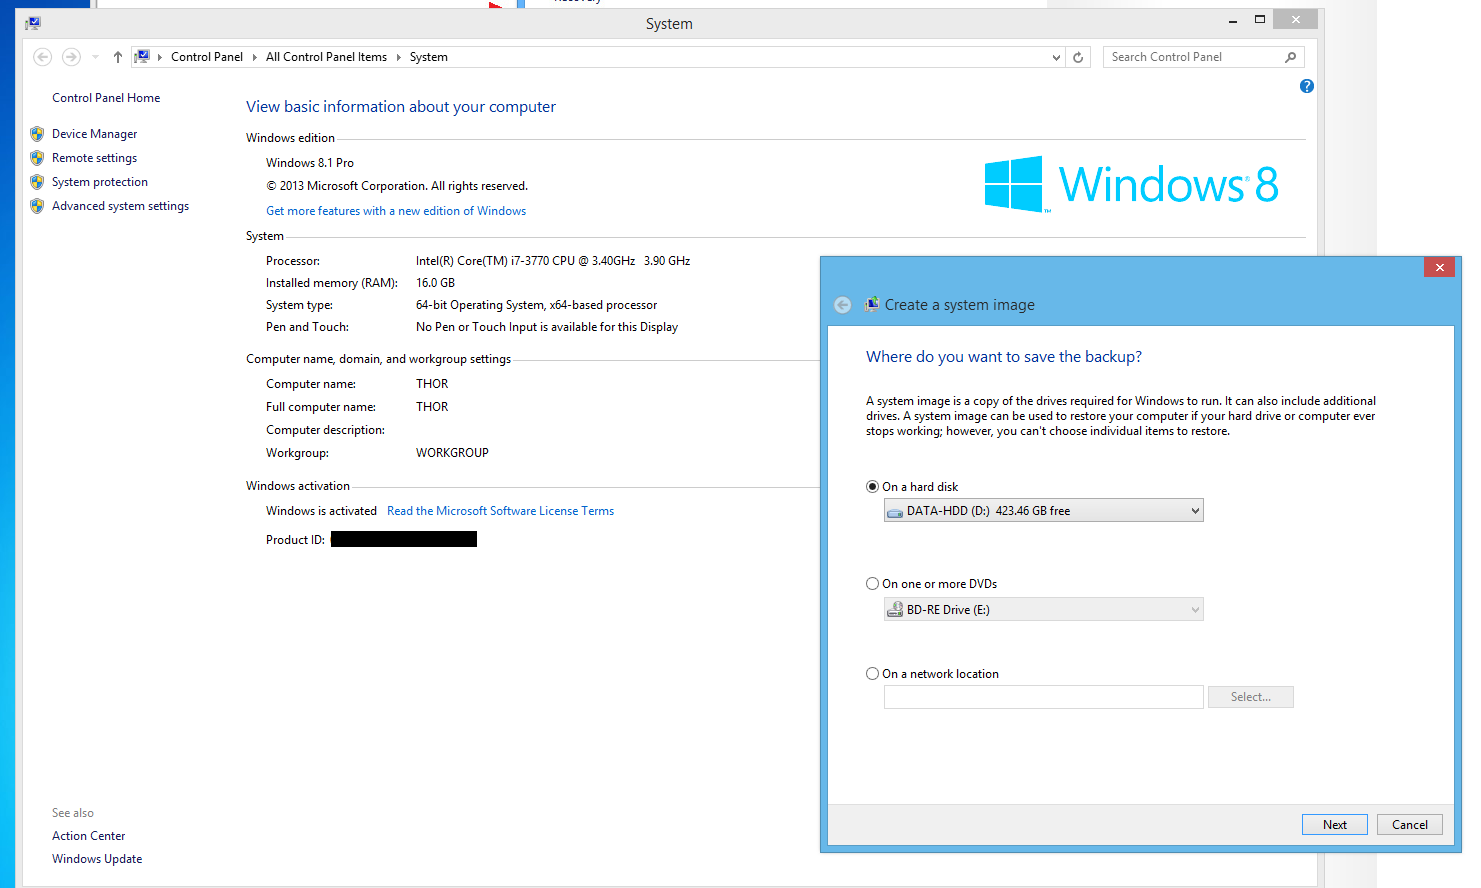The width and height of the screenshot is (1481, 888).
Task: Click the network location text field
Action: pyautogui.click(x=1043, y=697)
